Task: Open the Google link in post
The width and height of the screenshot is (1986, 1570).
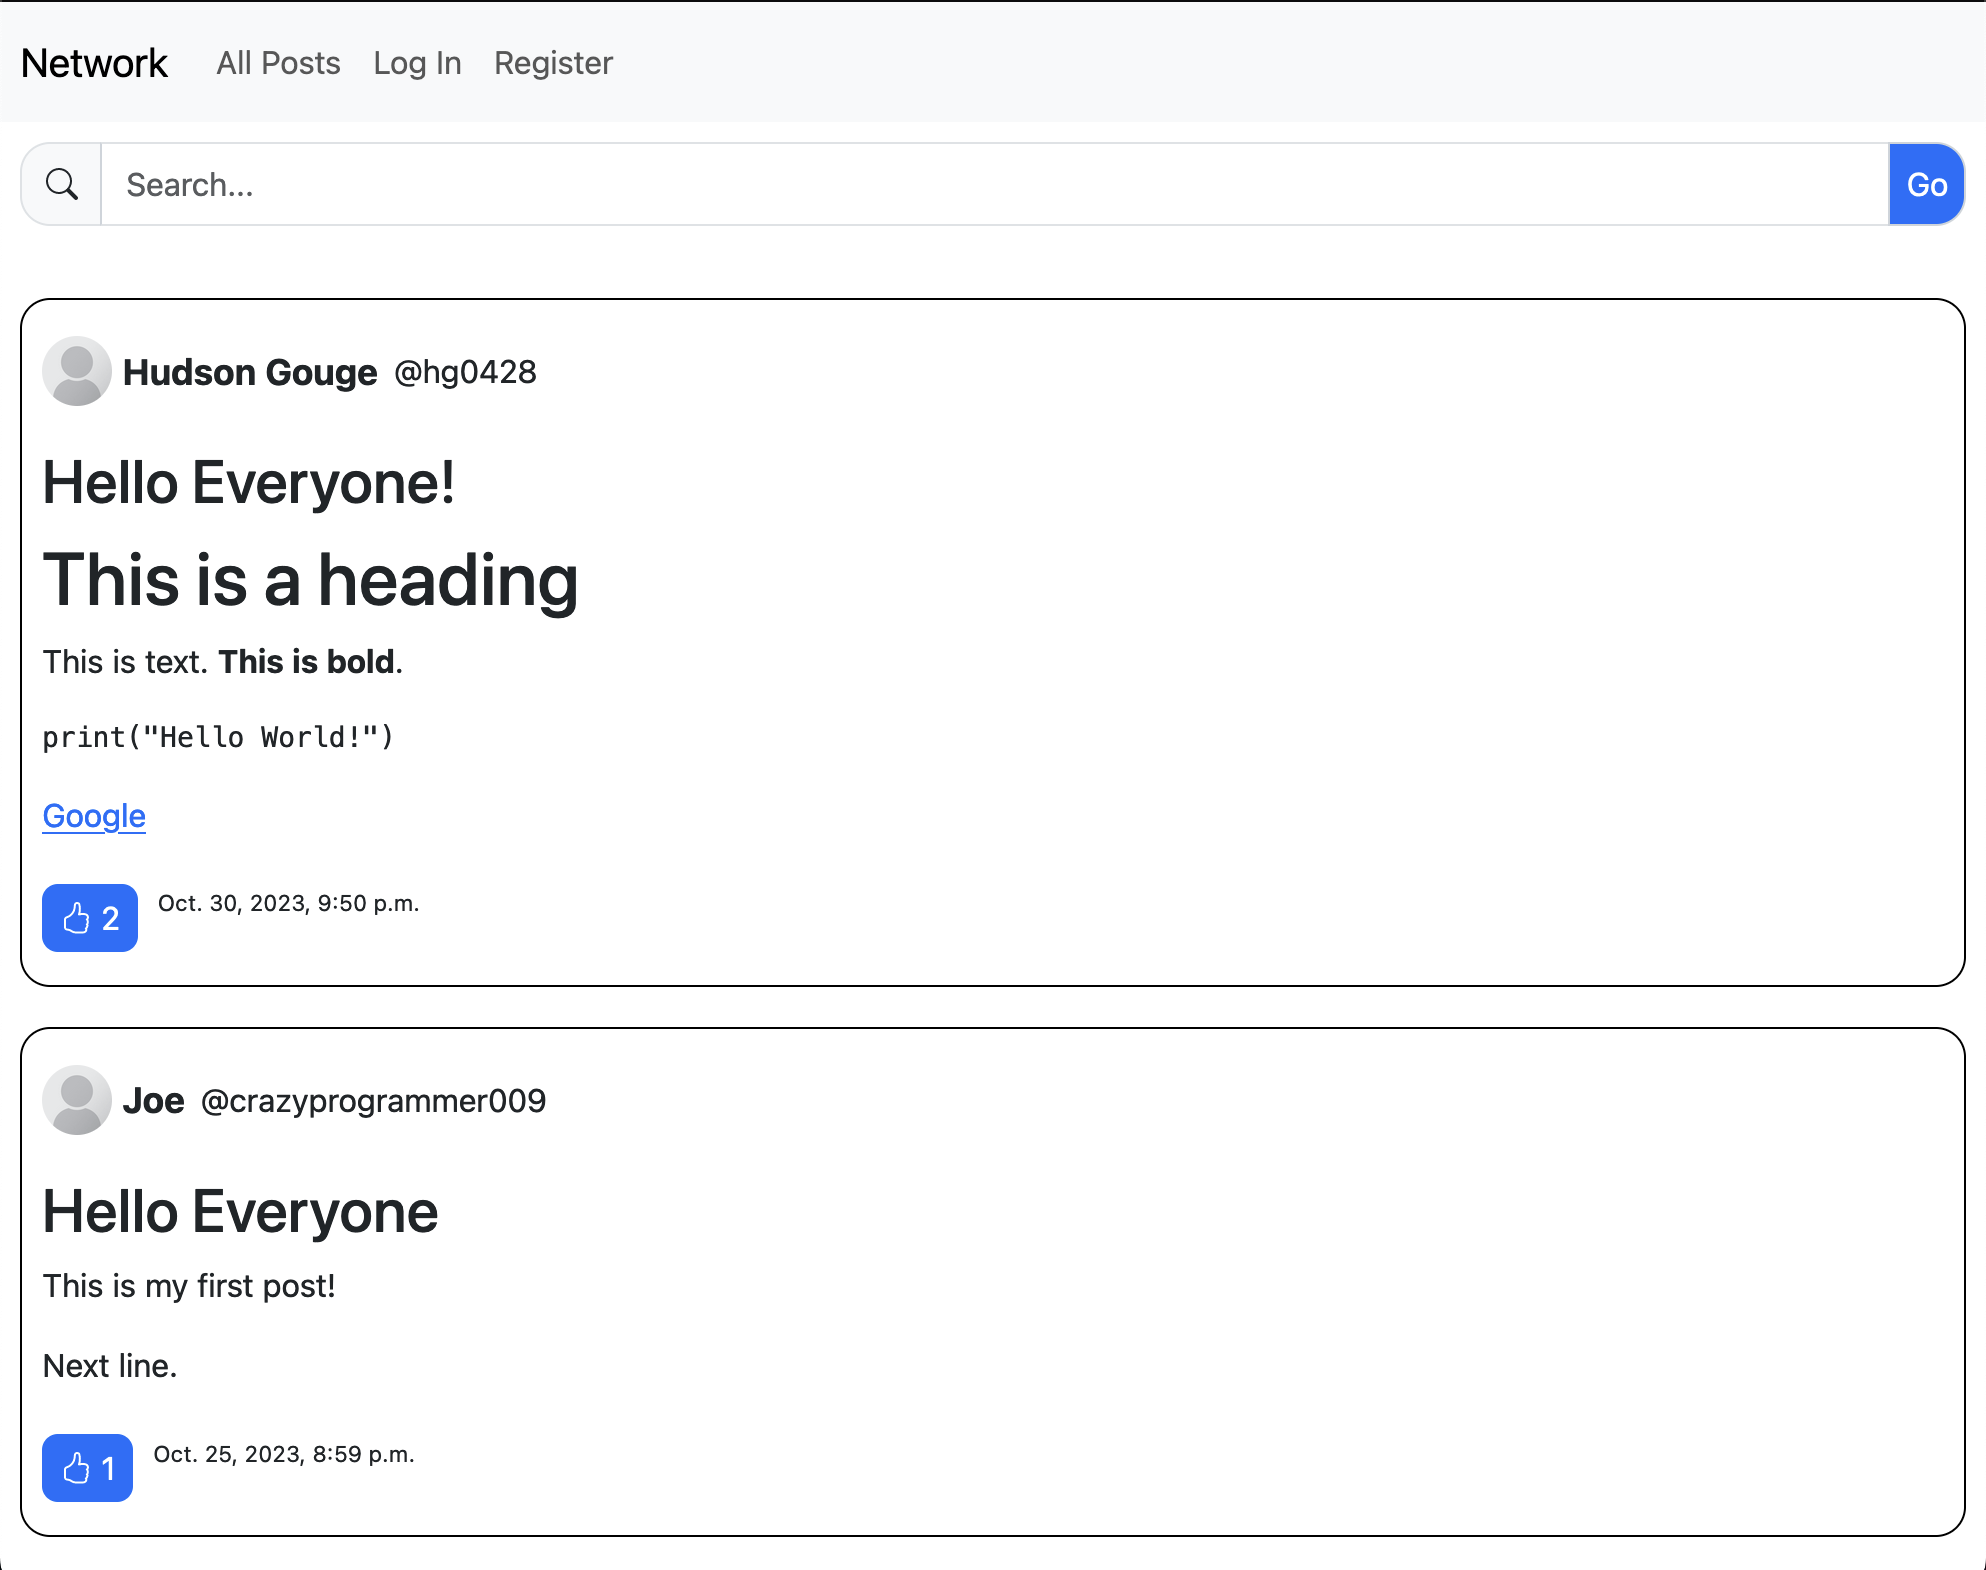Action: point(94,816)
